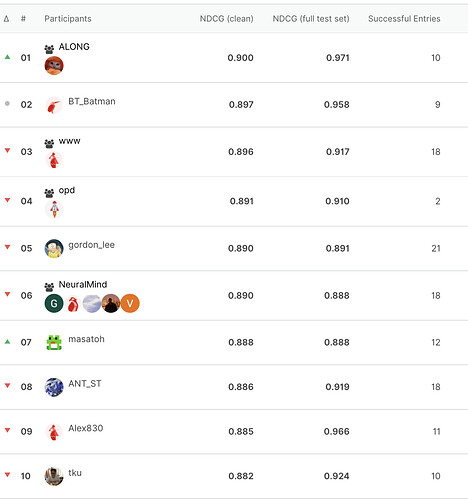Click the orange V avatar in NeuralMind
The width and height of the screenshot is (468, 500).
(x=130, y=303)
